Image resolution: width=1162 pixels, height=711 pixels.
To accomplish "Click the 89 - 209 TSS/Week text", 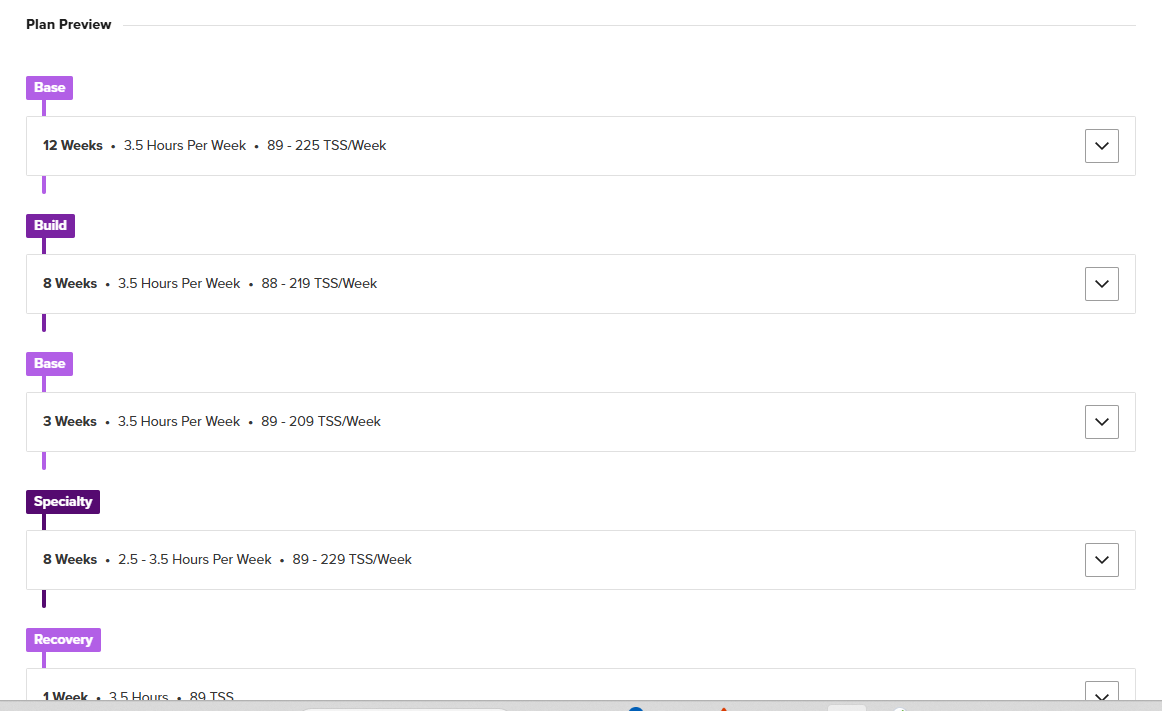I will 321,421.
